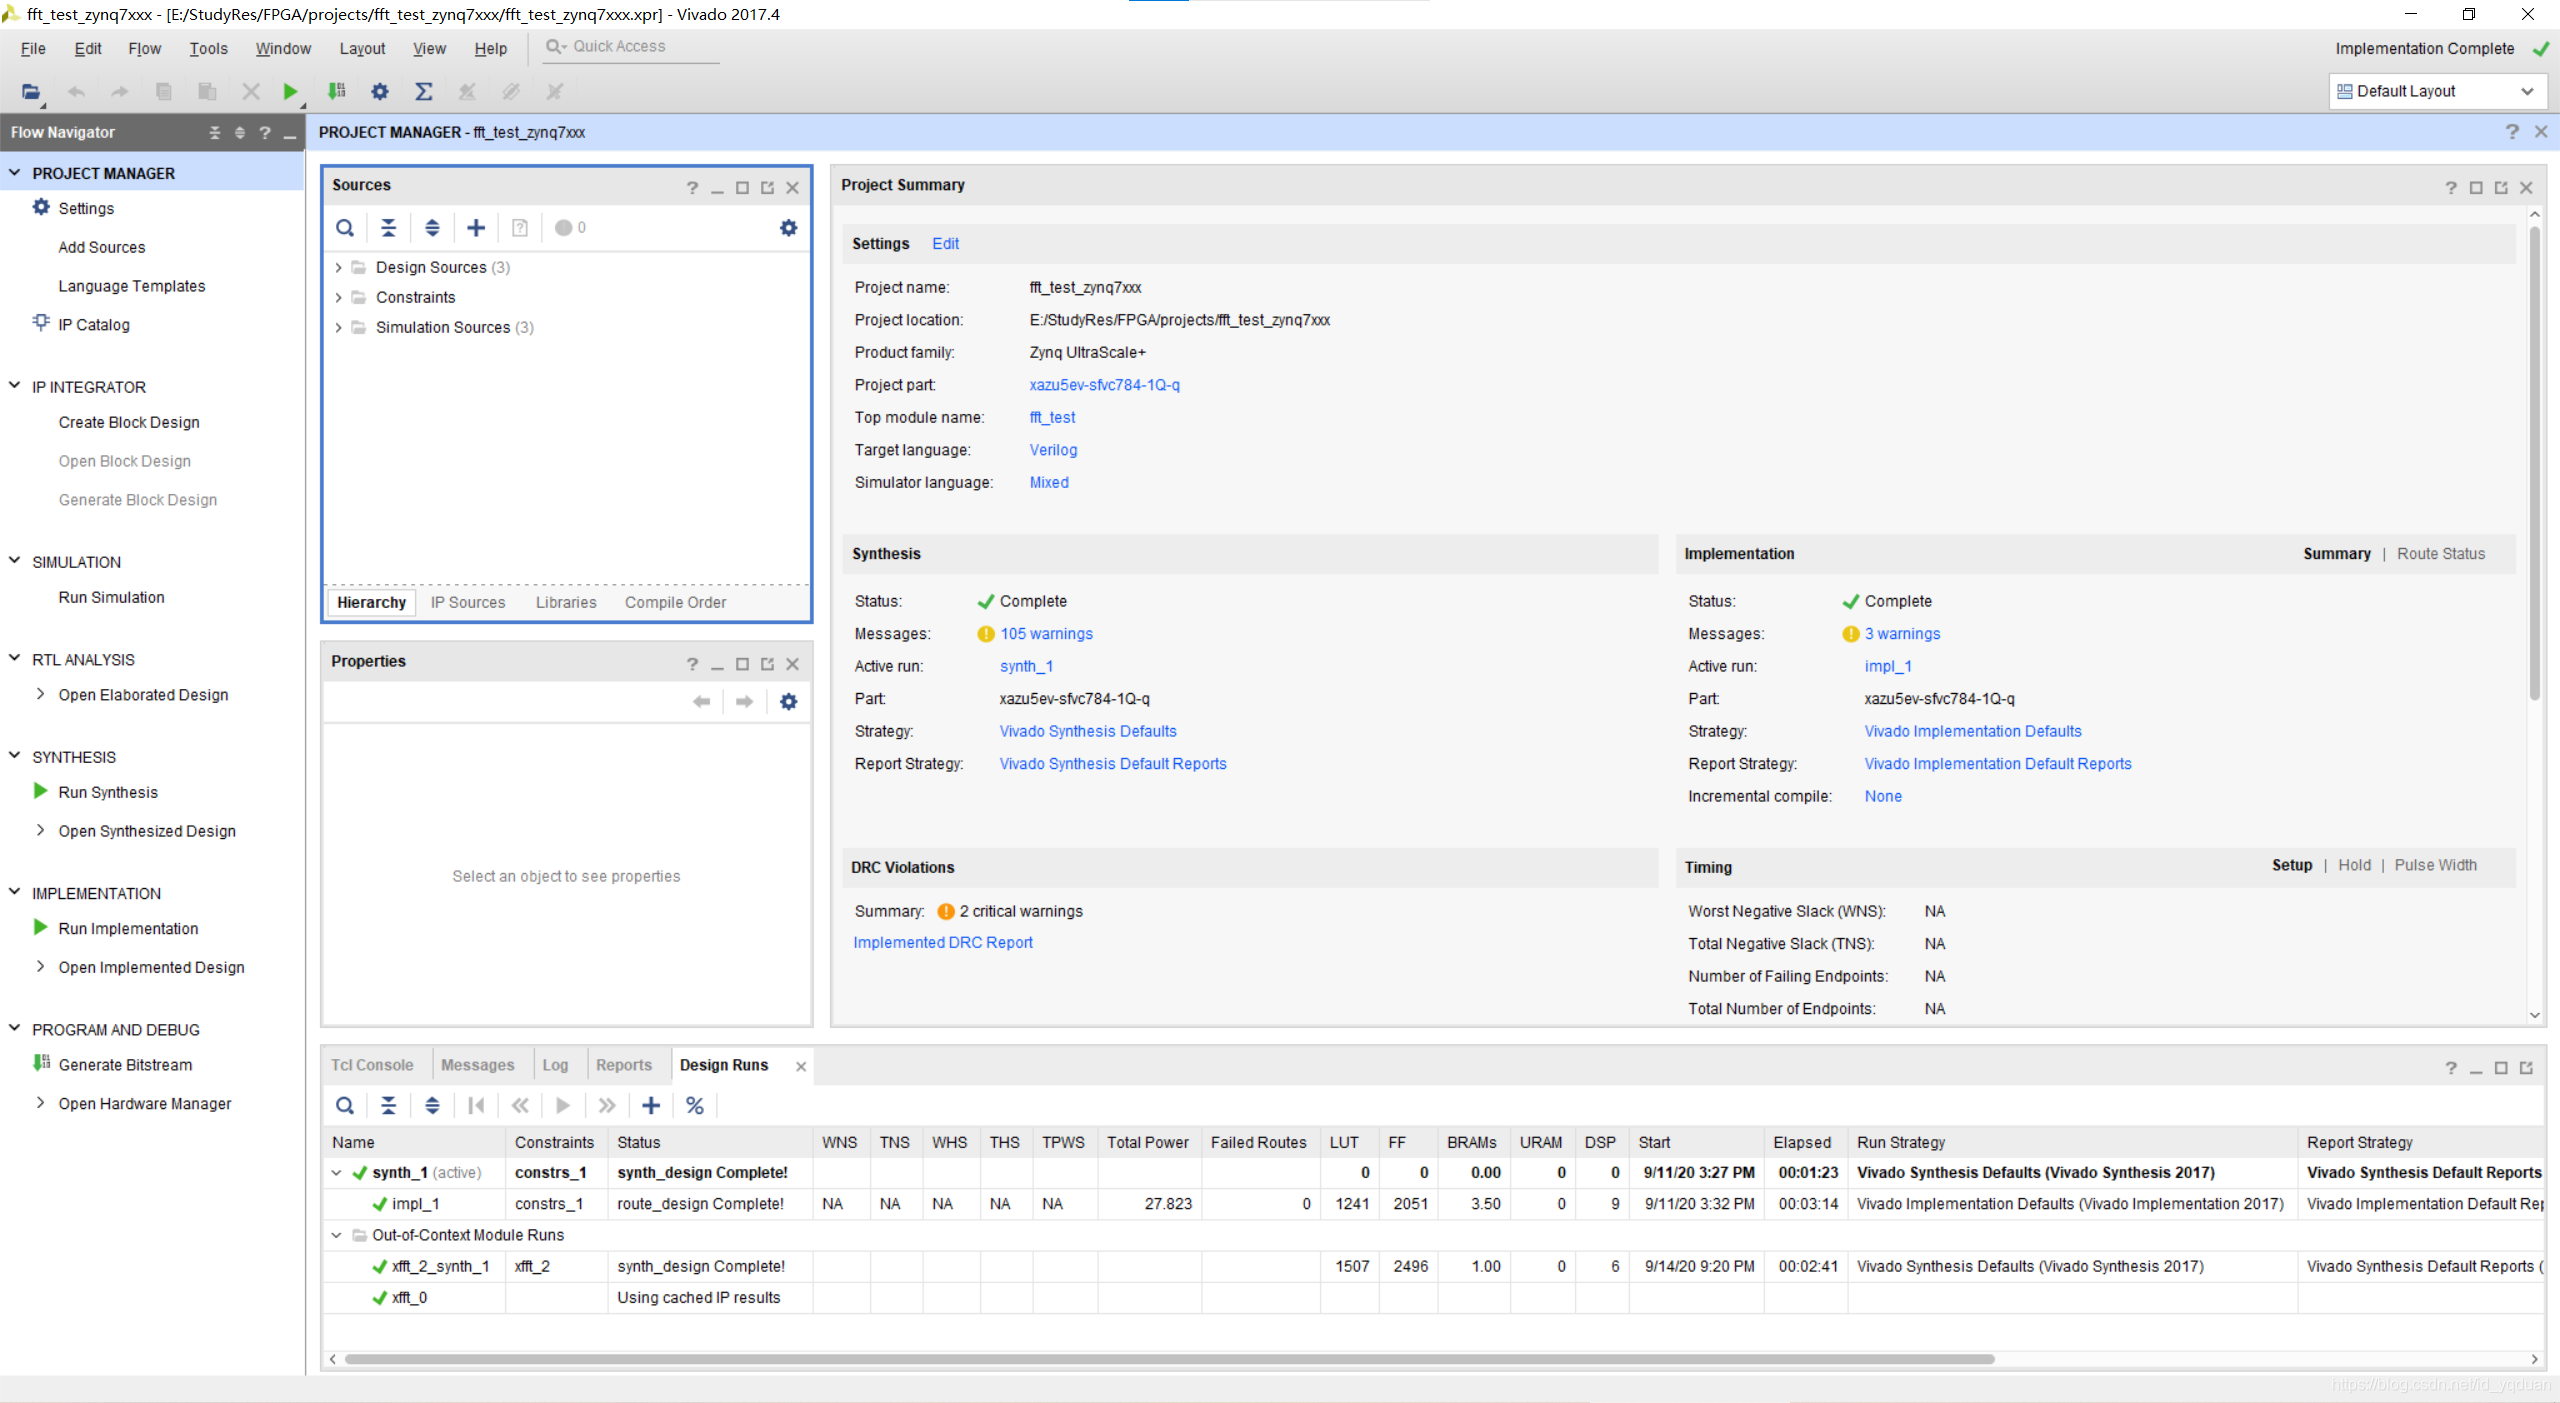Screen dimensions: 2560x1403
Task: Click the IP Catalog icon
Action: 41,323
